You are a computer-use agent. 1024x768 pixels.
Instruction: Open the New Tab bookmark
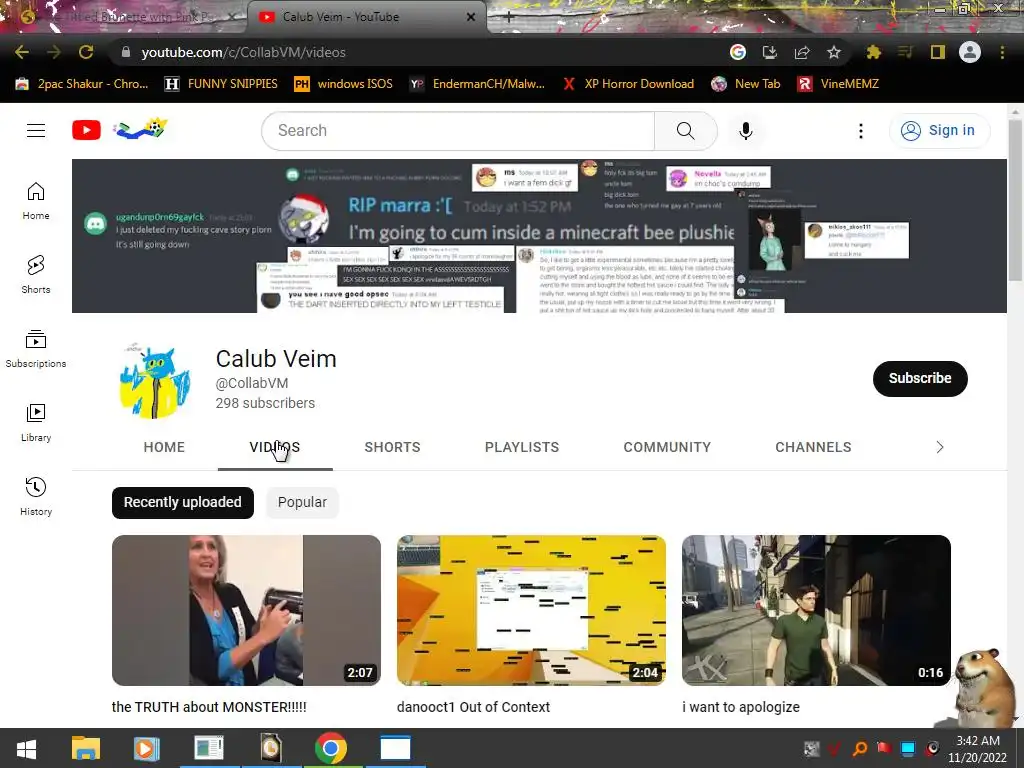(746, 84)
